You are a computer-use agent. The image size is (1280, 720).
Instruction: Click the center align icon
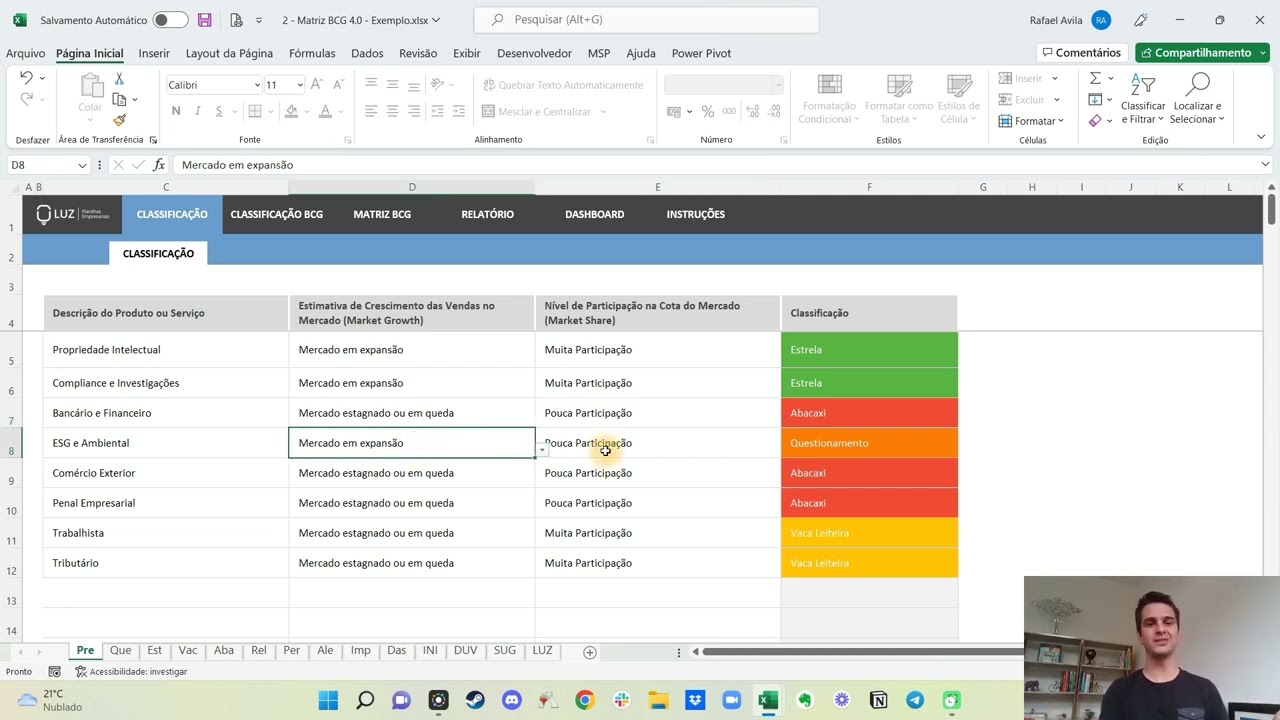point(392,111)
